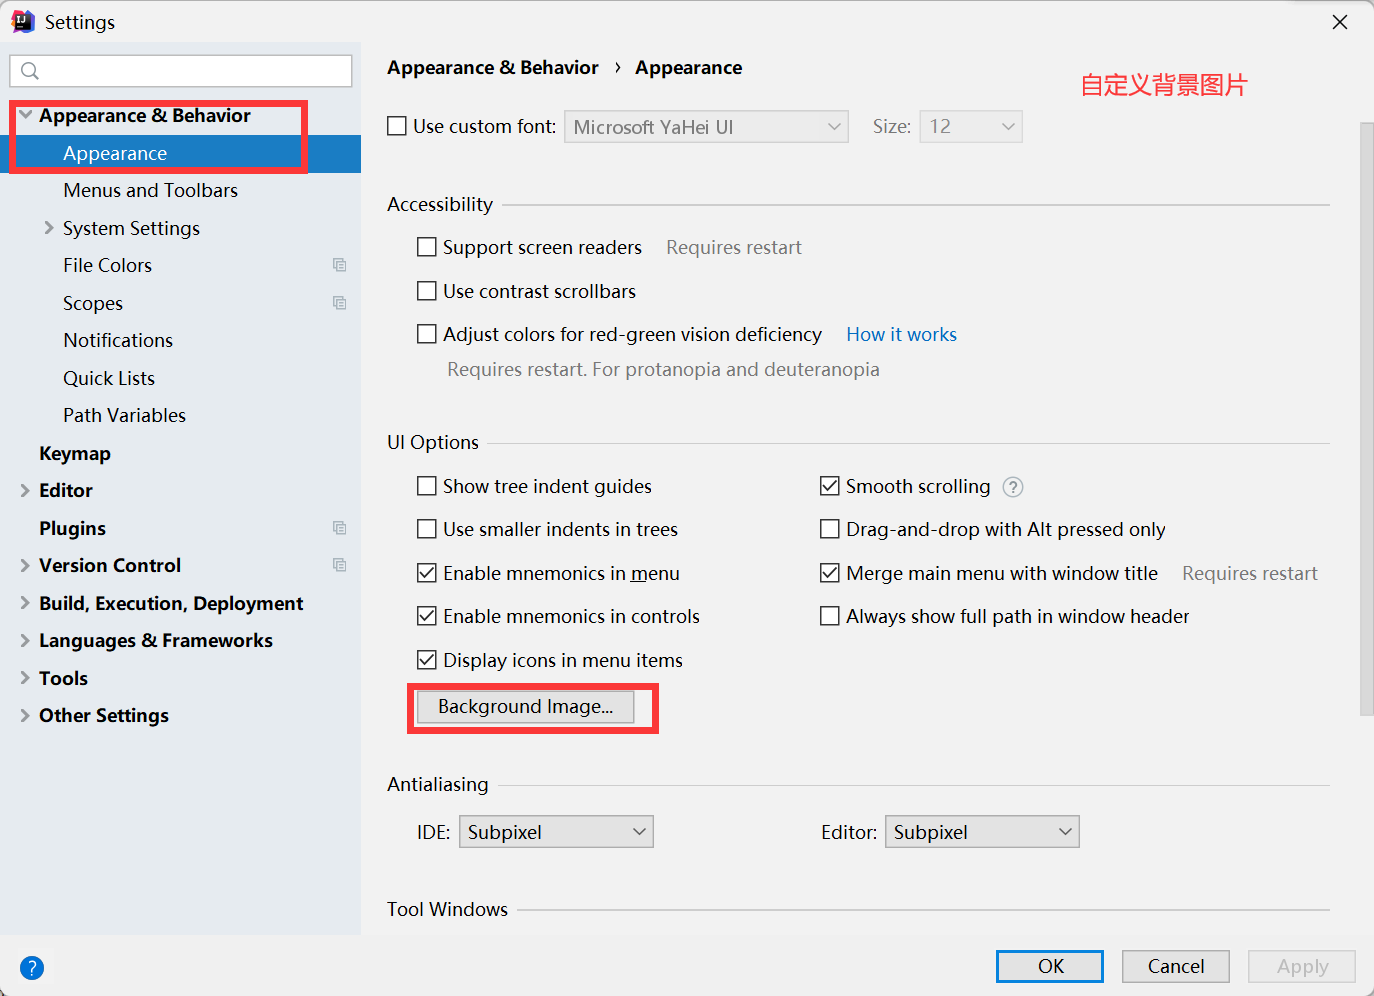Click the help question mark icon
This screenshot has height=996, width=1374.
32,968
